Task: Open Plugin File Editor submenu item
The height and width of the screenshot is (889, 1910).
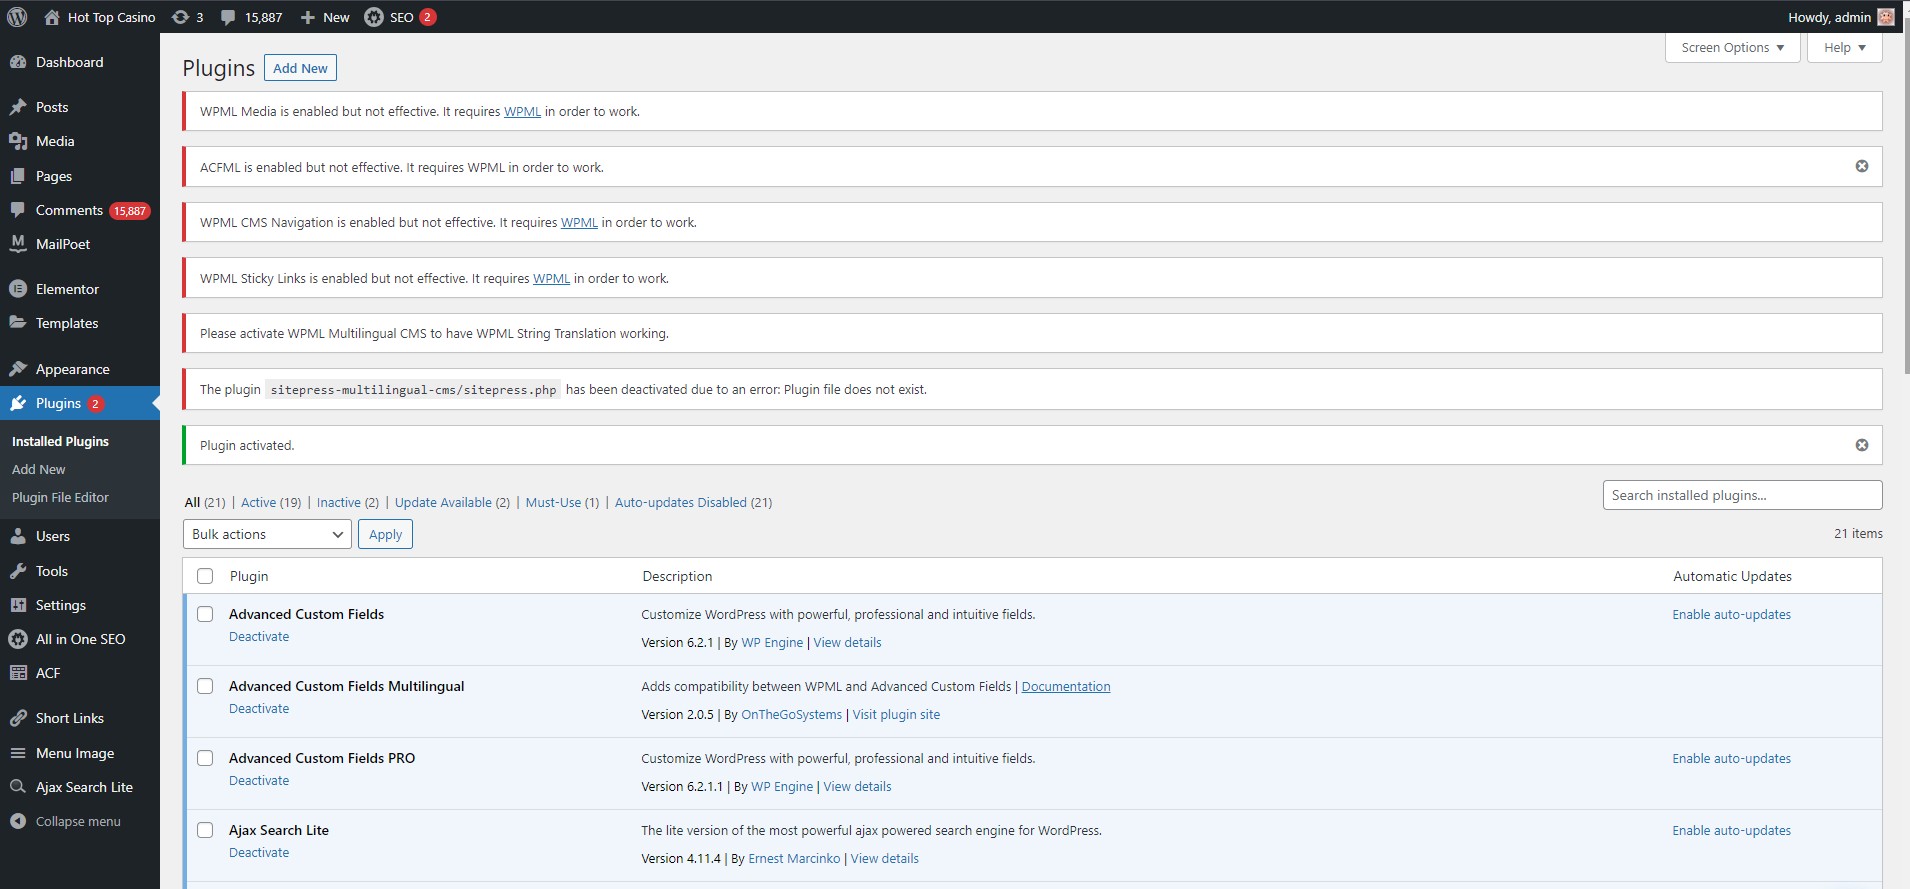Action: pos(60,497)
